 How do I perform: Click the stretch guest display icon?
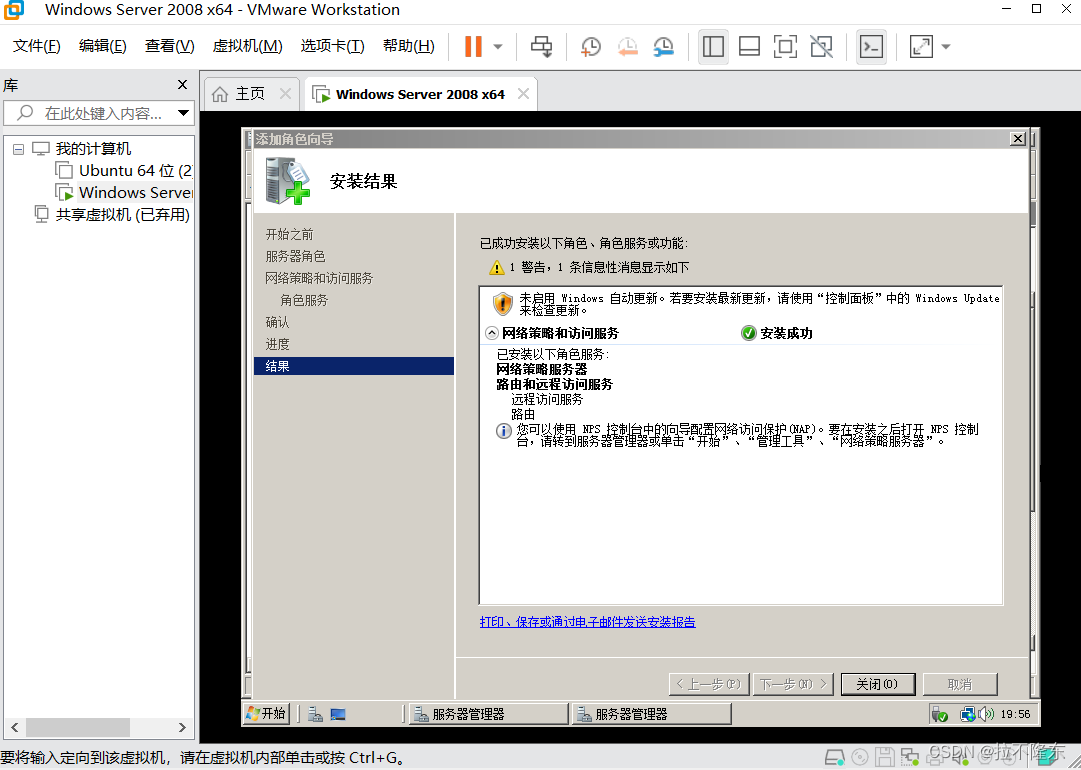921,46
